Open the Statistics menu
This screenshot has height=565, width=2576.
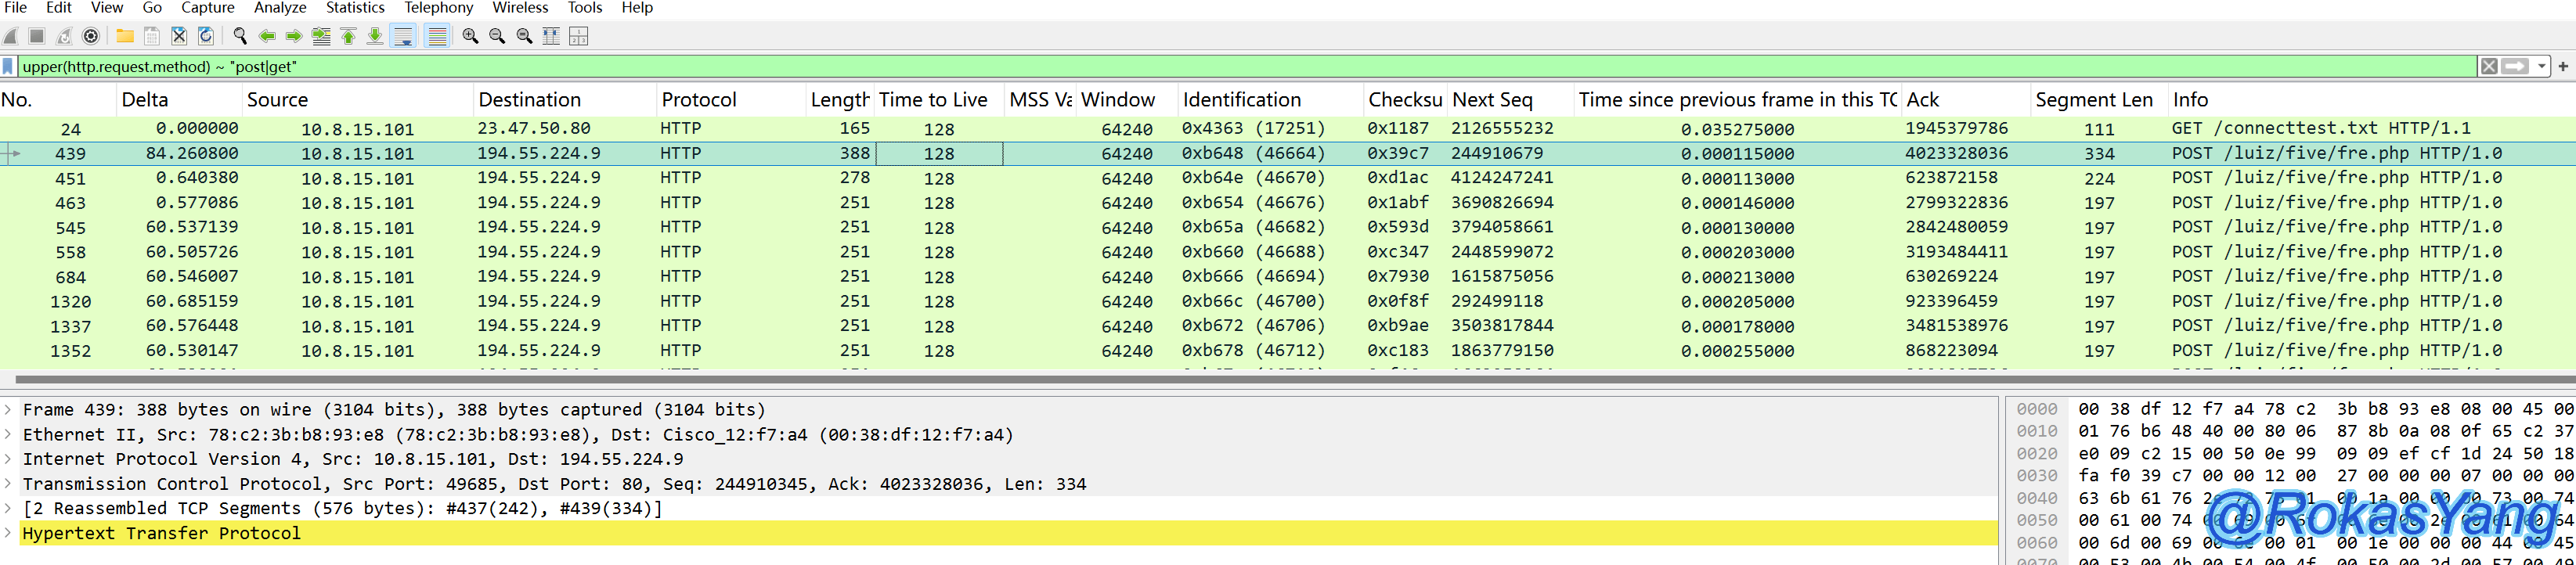click(x=355, y=8)
